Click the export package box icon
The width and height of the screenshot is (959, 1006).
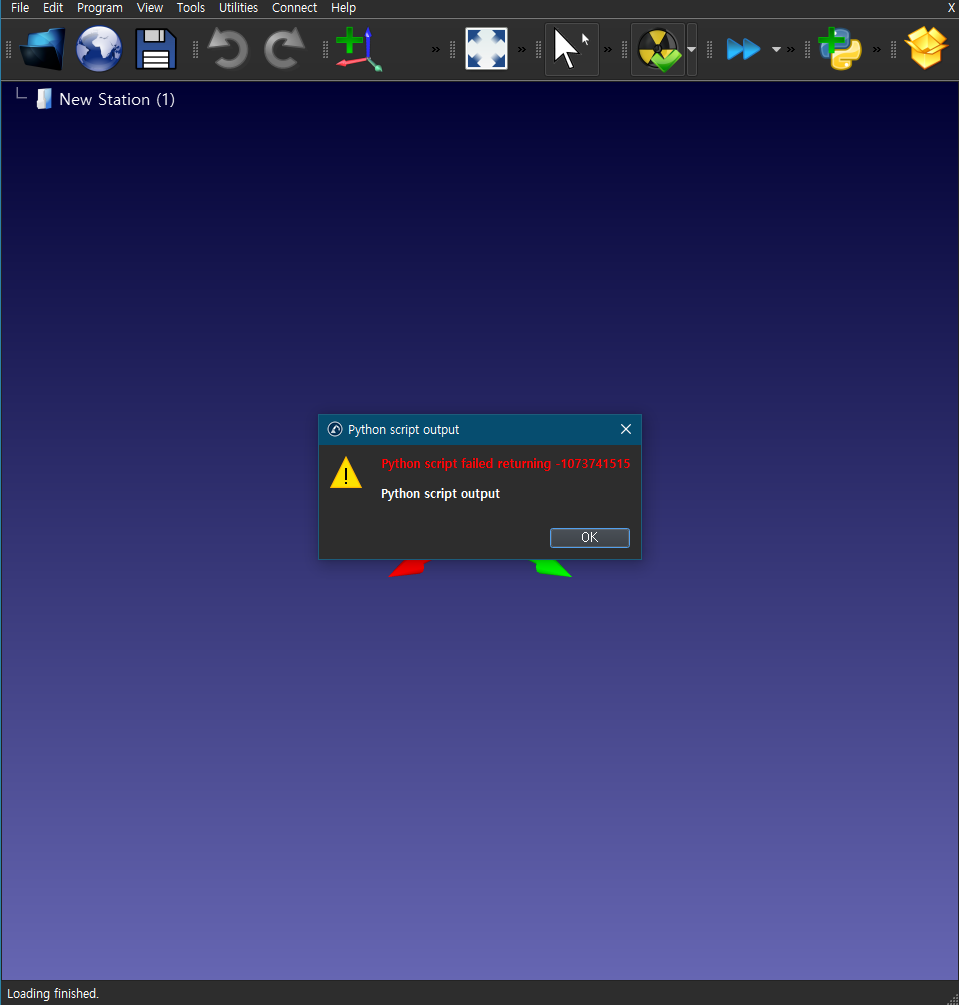coord(926,49)
